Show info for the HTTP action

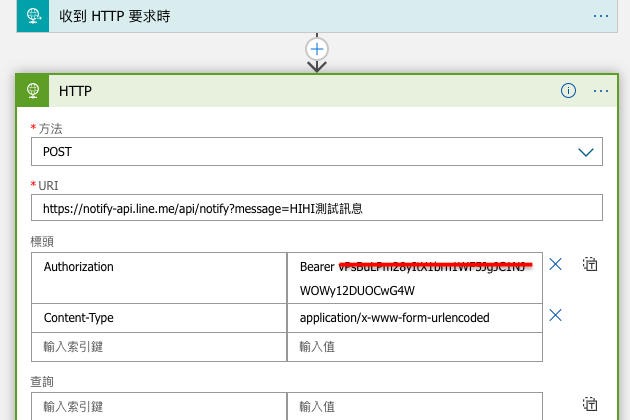pos(568,91)
